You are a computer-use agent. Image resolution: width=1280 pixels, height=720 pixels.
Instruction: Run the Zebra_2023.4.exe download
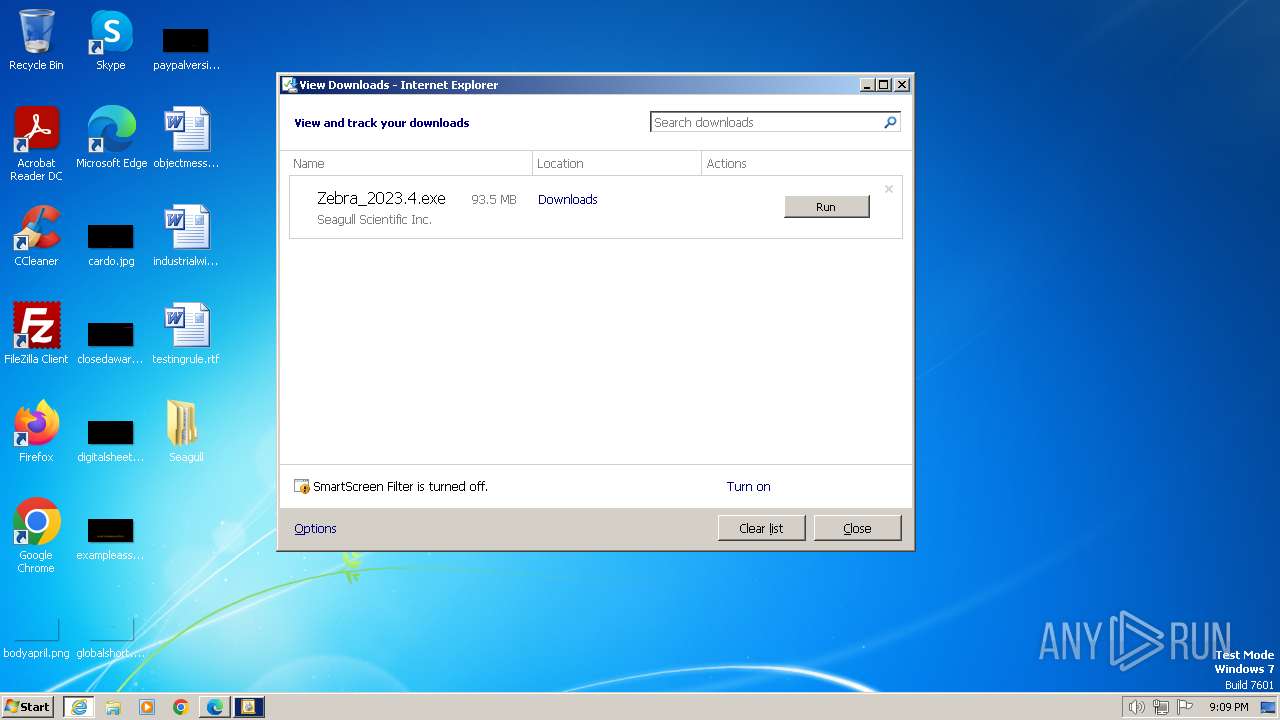[826, 207]
